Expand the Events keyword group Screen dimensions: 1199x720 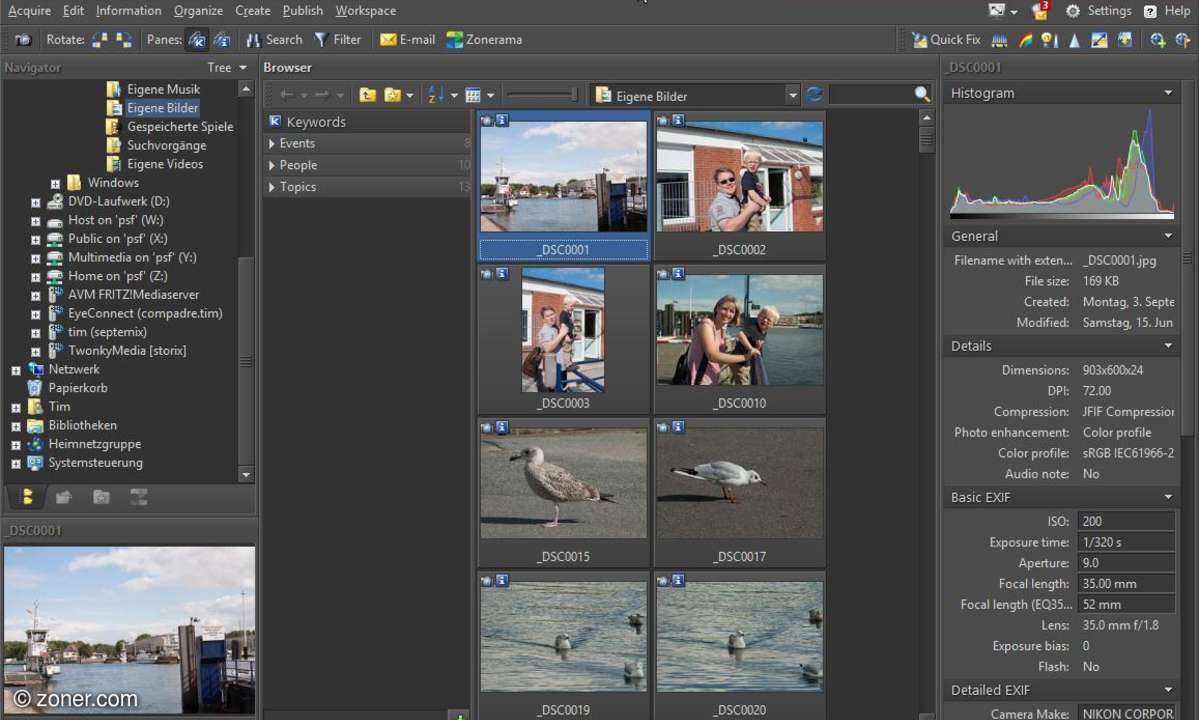[x=271, y=143]
